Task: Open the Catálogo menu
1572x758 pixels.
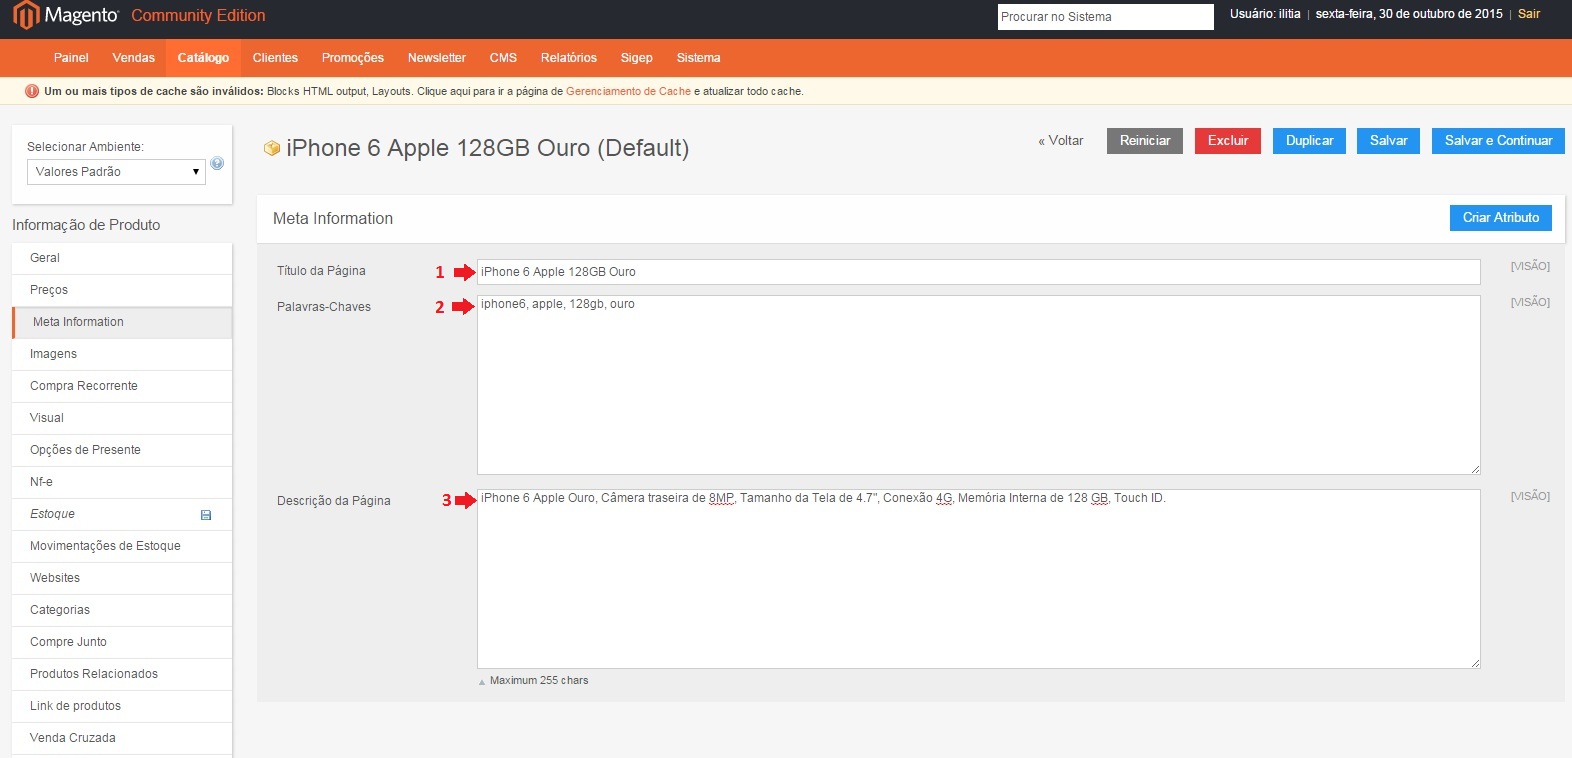Action: click(x=203, y=58)
